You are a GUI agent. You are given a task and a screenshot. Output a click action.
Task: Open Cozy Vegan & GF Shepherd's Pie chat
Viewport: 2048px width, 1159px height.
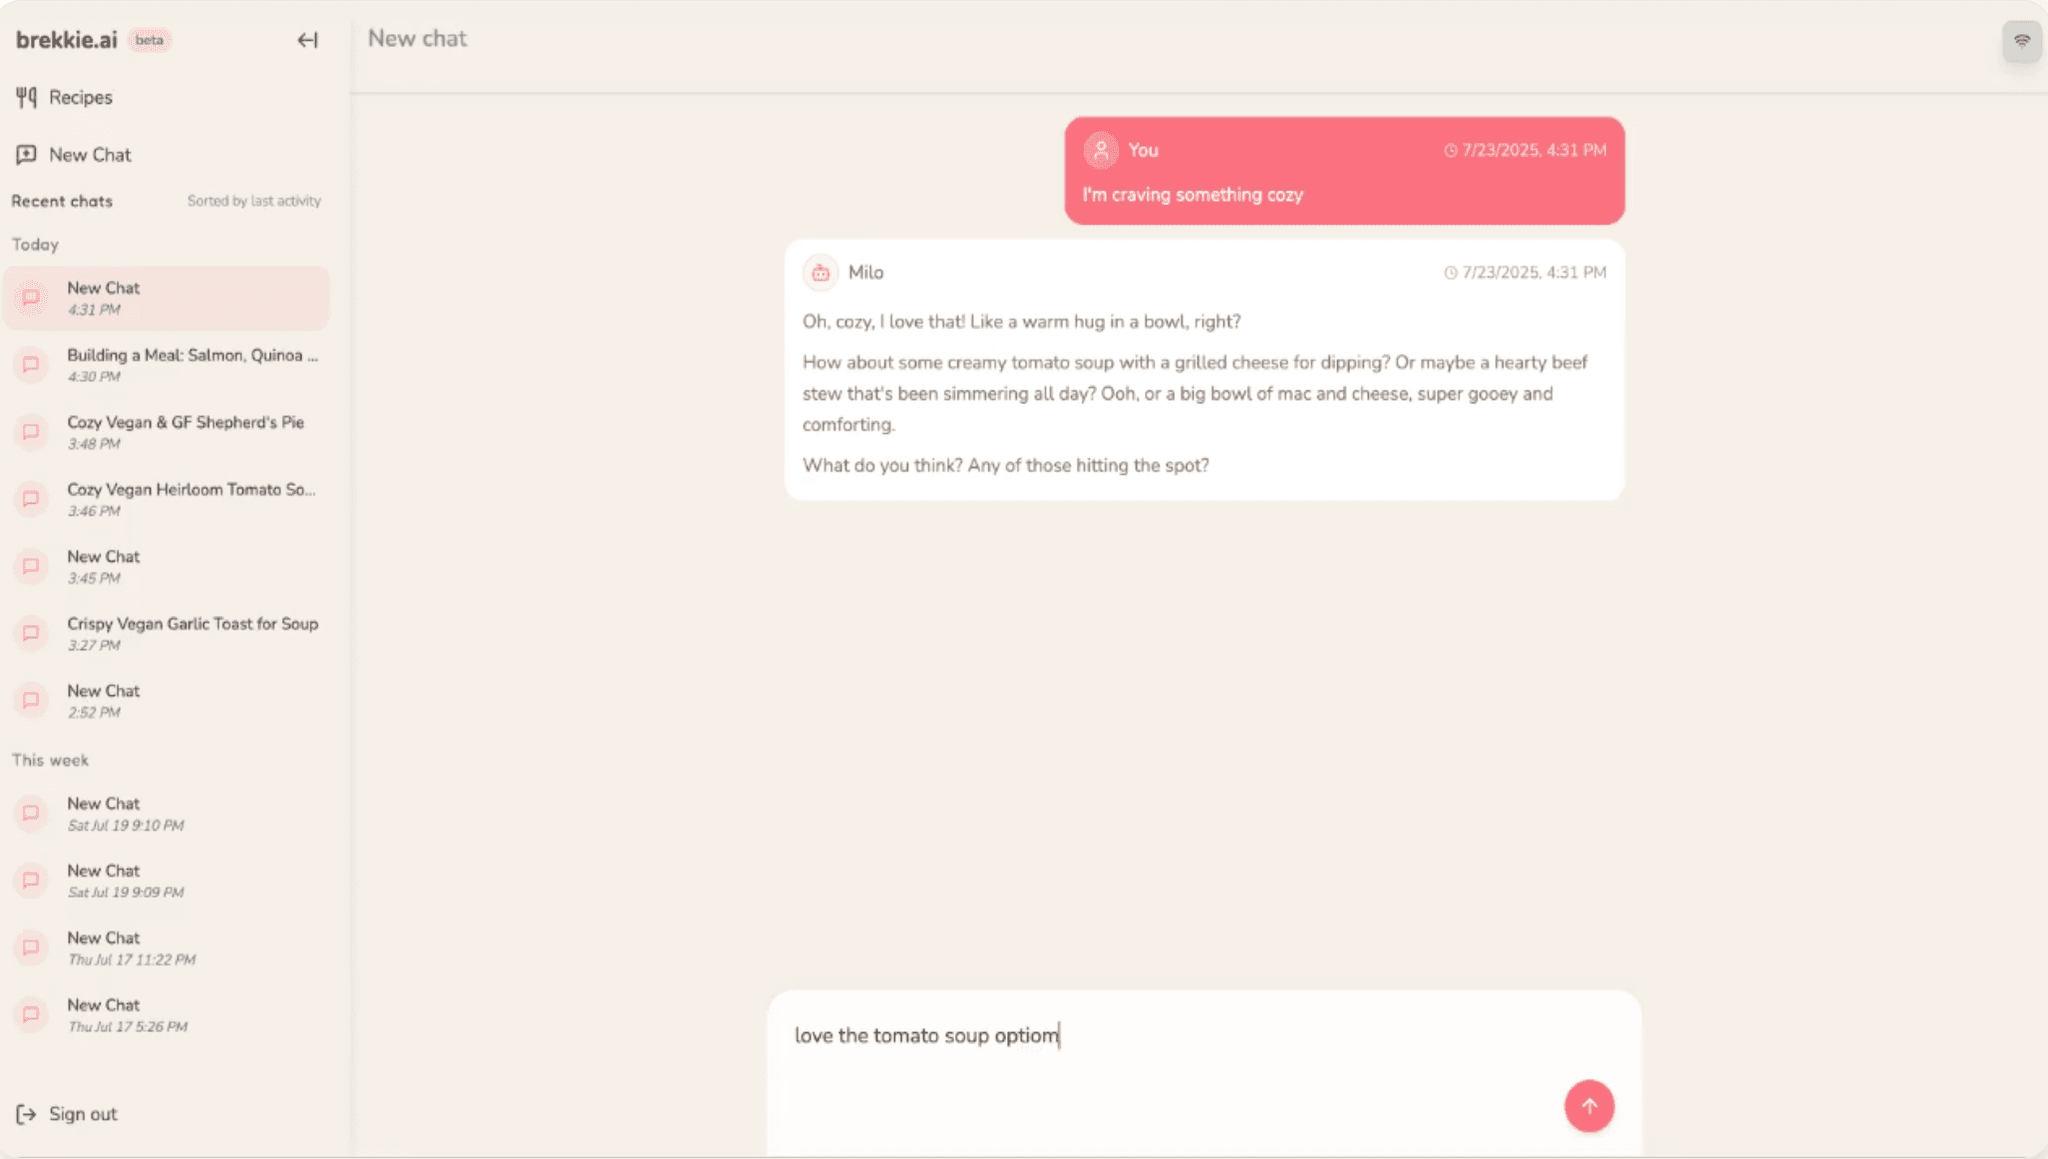click(x=167, y=432)
